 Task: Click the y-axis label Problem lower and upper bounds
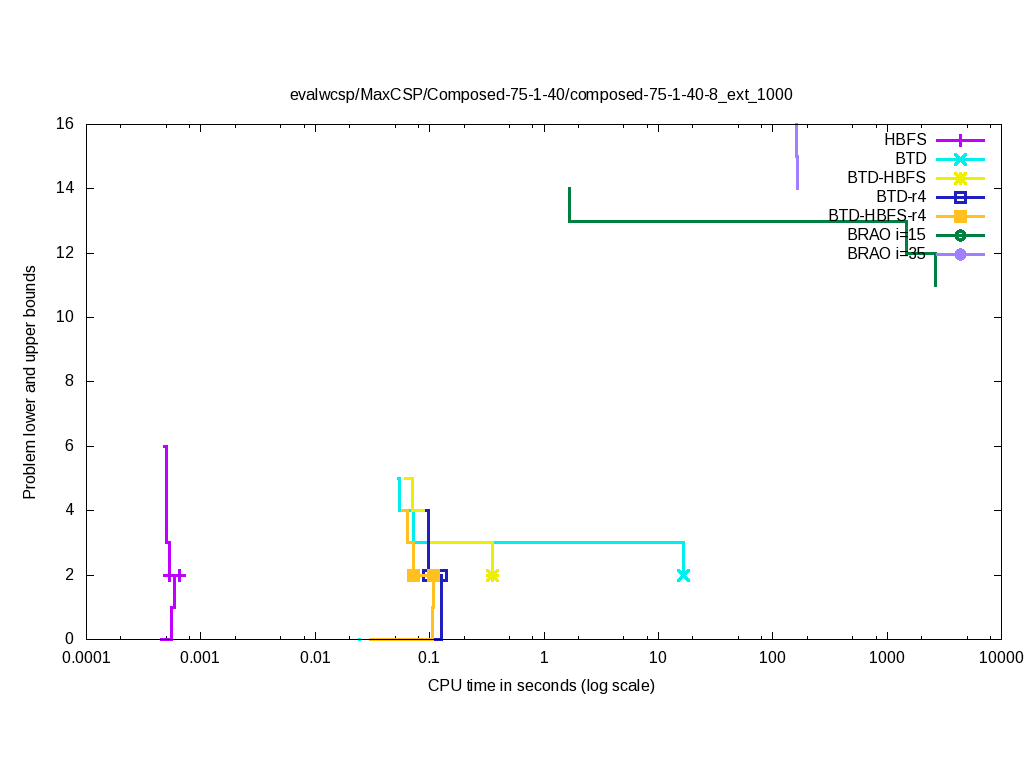point(30,382)
